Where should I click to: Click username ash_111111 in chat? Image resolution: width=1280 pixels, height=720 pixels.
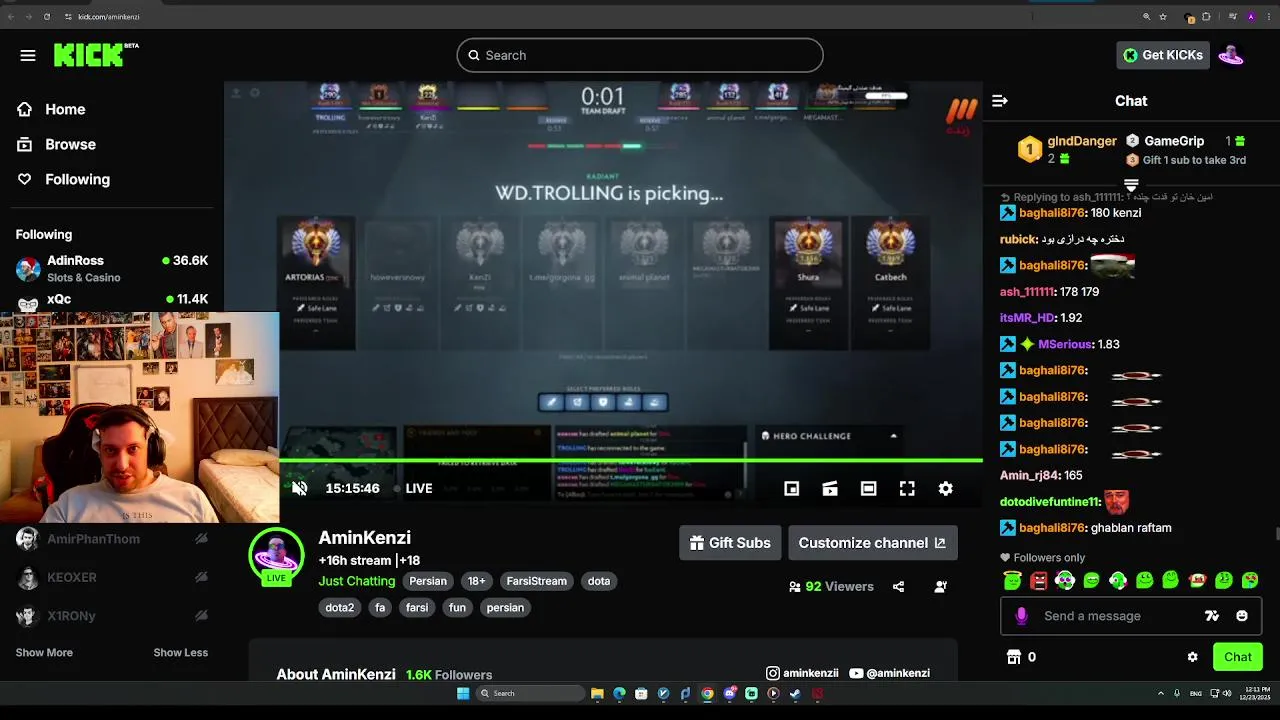[x=1027, y=291]
